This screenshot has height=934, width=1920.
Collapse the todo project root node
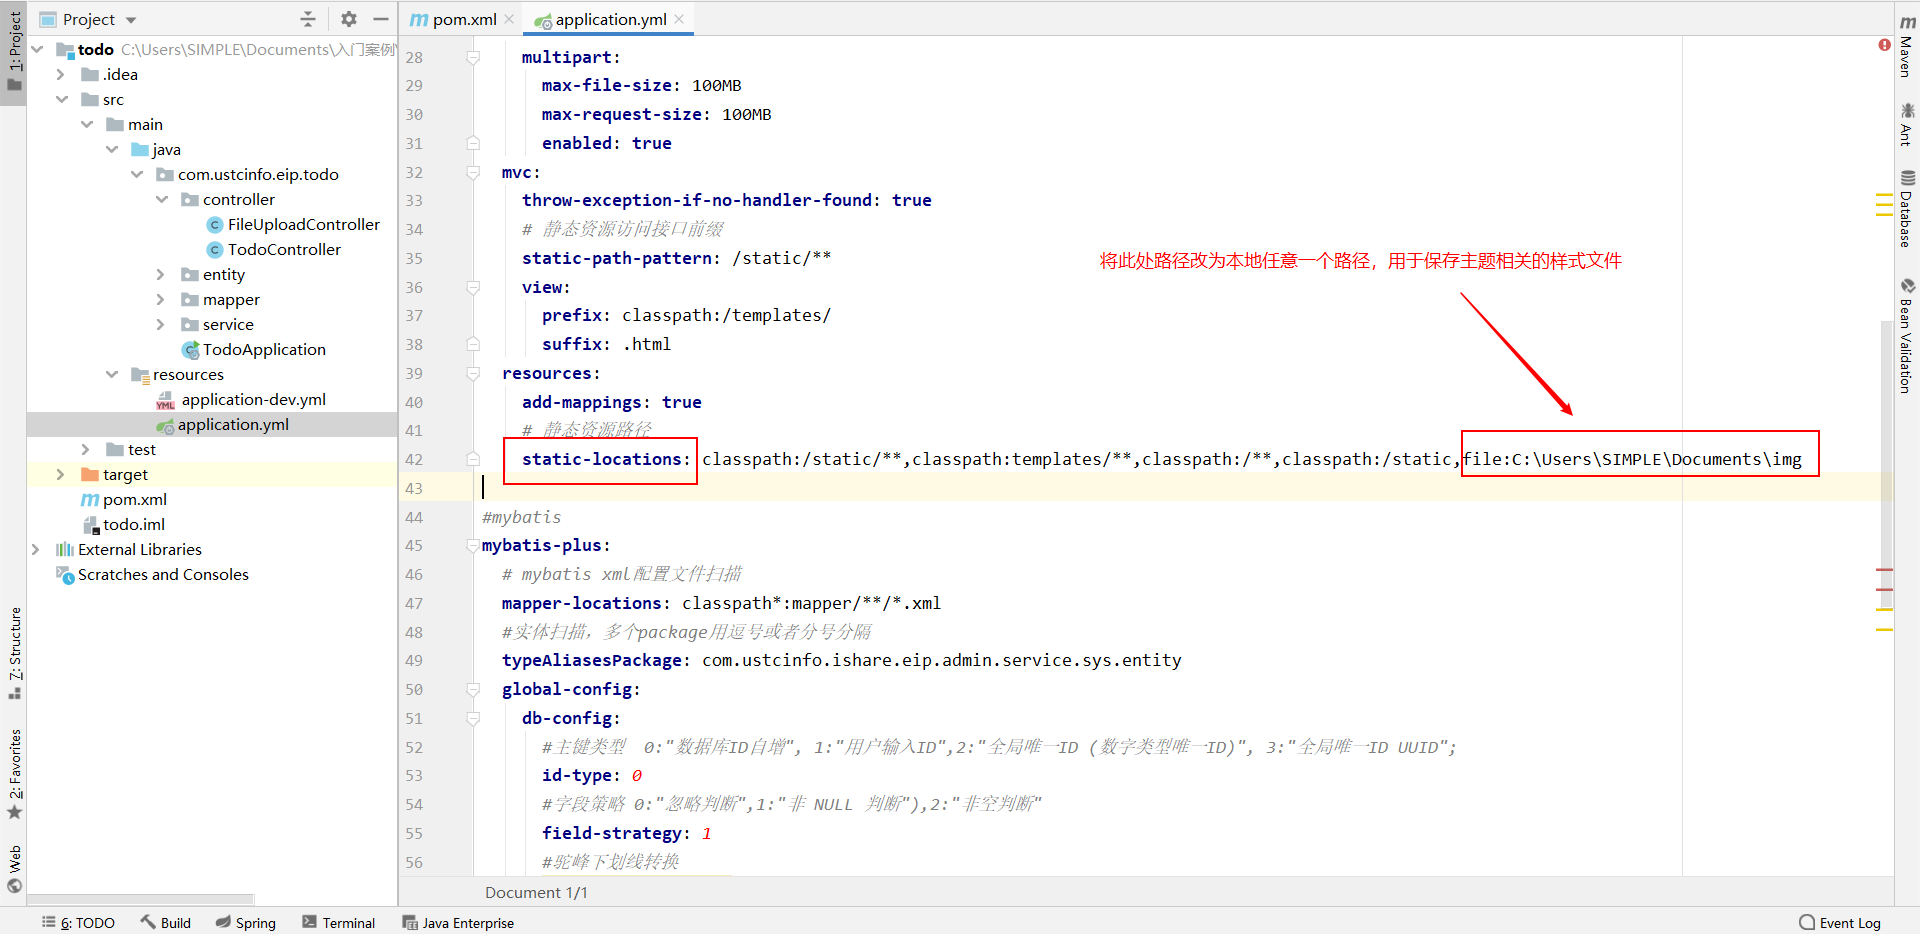coord(37,49)
